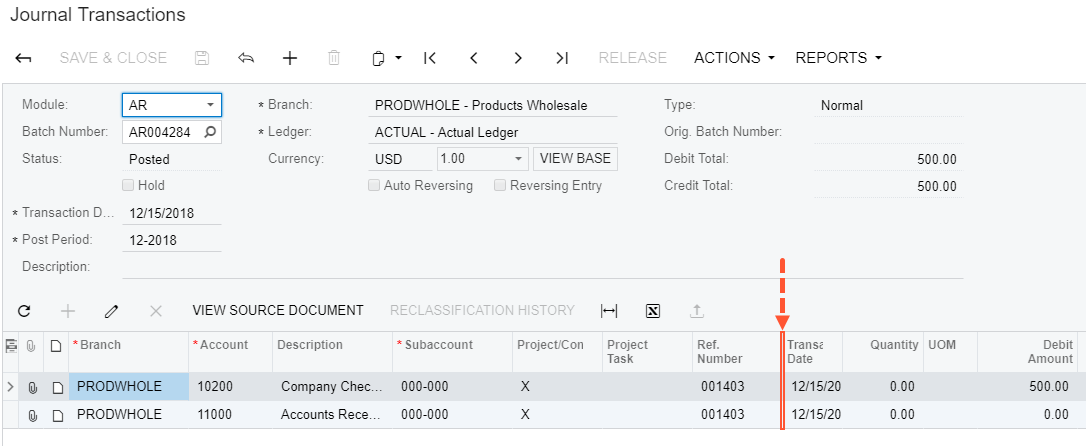Click the fit-to-screen columns icon
The width and height of the screenshot is (1086, 446).
coord(609,311)
